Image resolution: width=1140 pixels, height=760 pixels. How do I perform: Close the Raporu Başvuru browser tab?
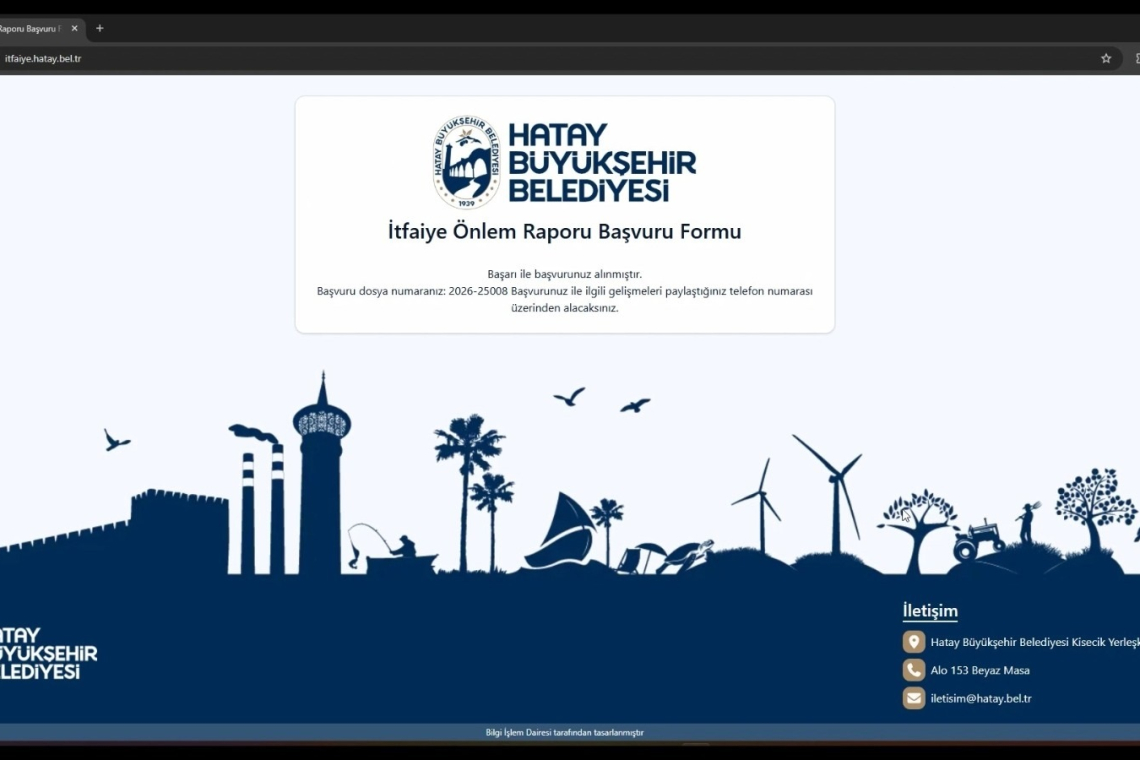click(x=74, y=28)
